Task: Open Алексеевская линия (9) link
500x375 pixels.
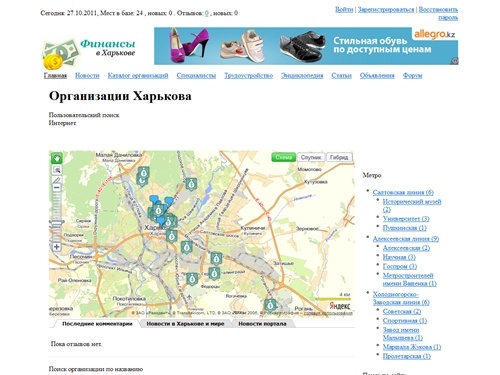Action: tap(406, 239)
